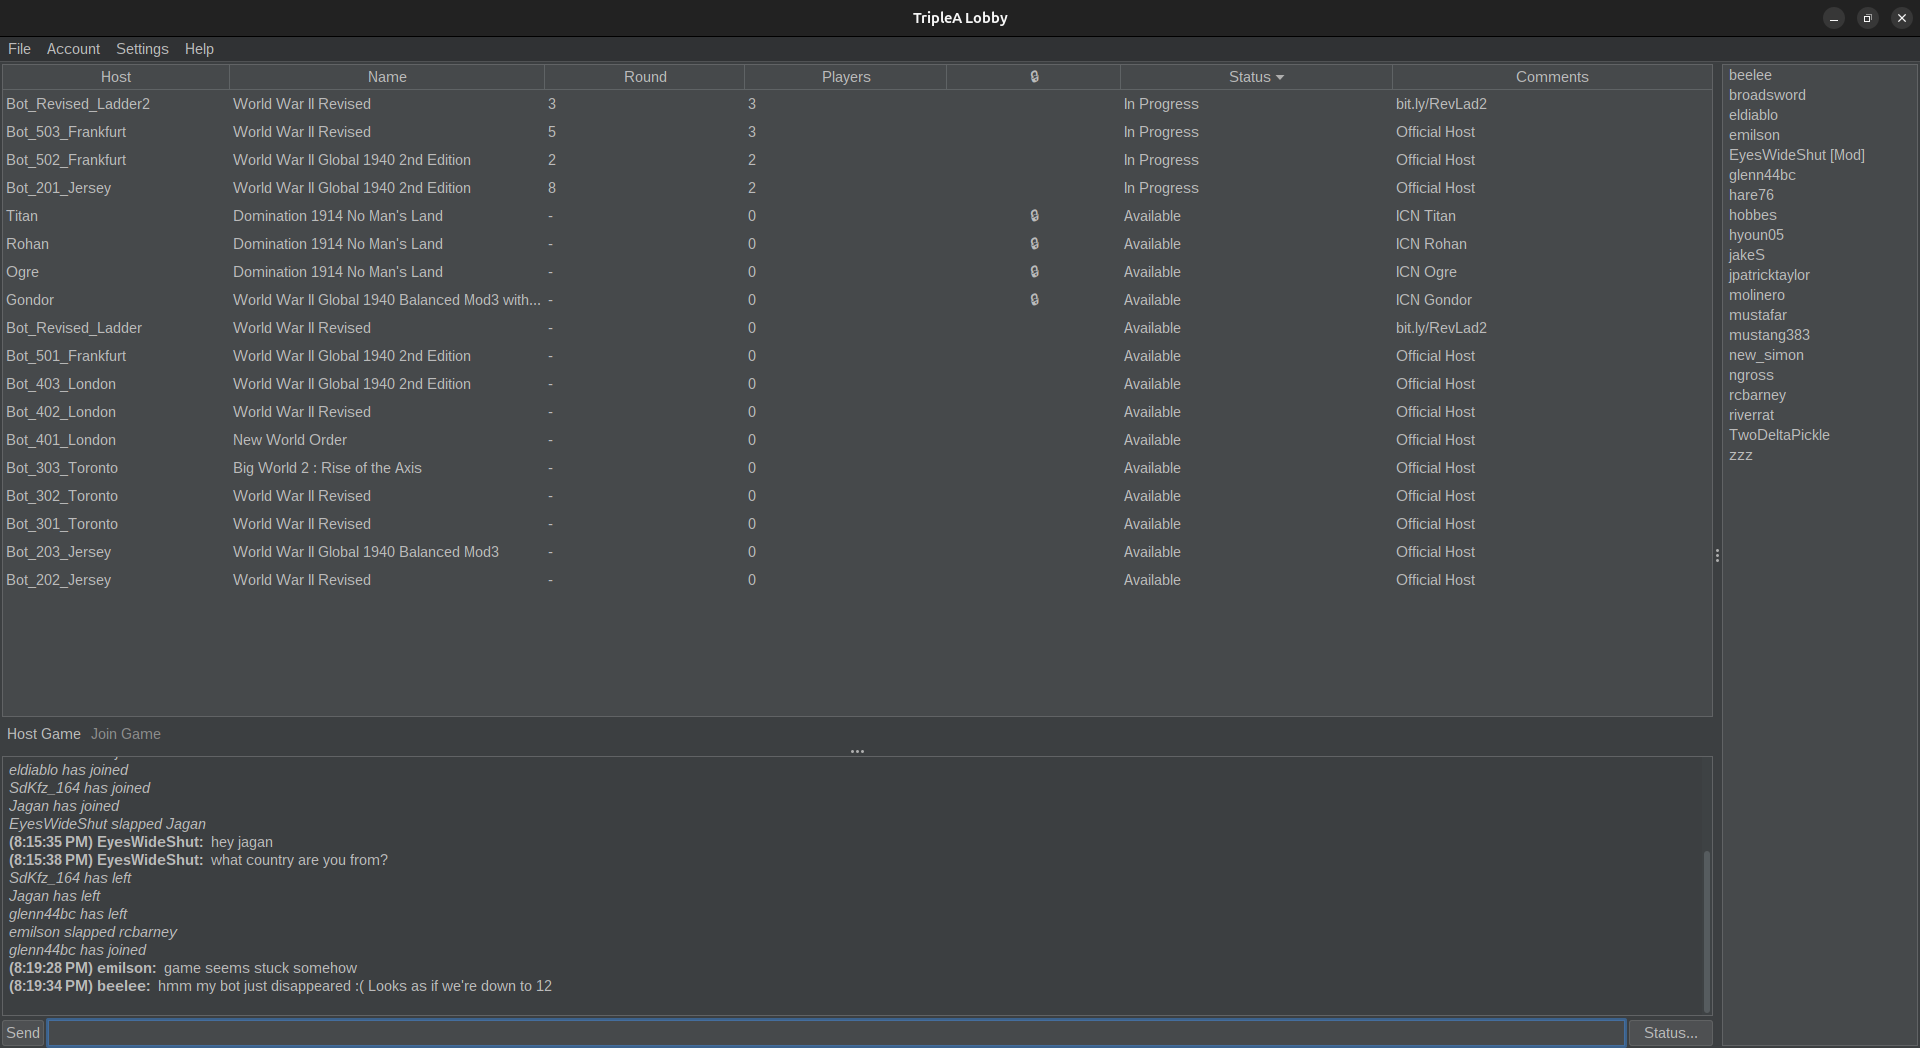Click the chat panel scrollbar
1920x1048 pixels.
click(1706, 930)
